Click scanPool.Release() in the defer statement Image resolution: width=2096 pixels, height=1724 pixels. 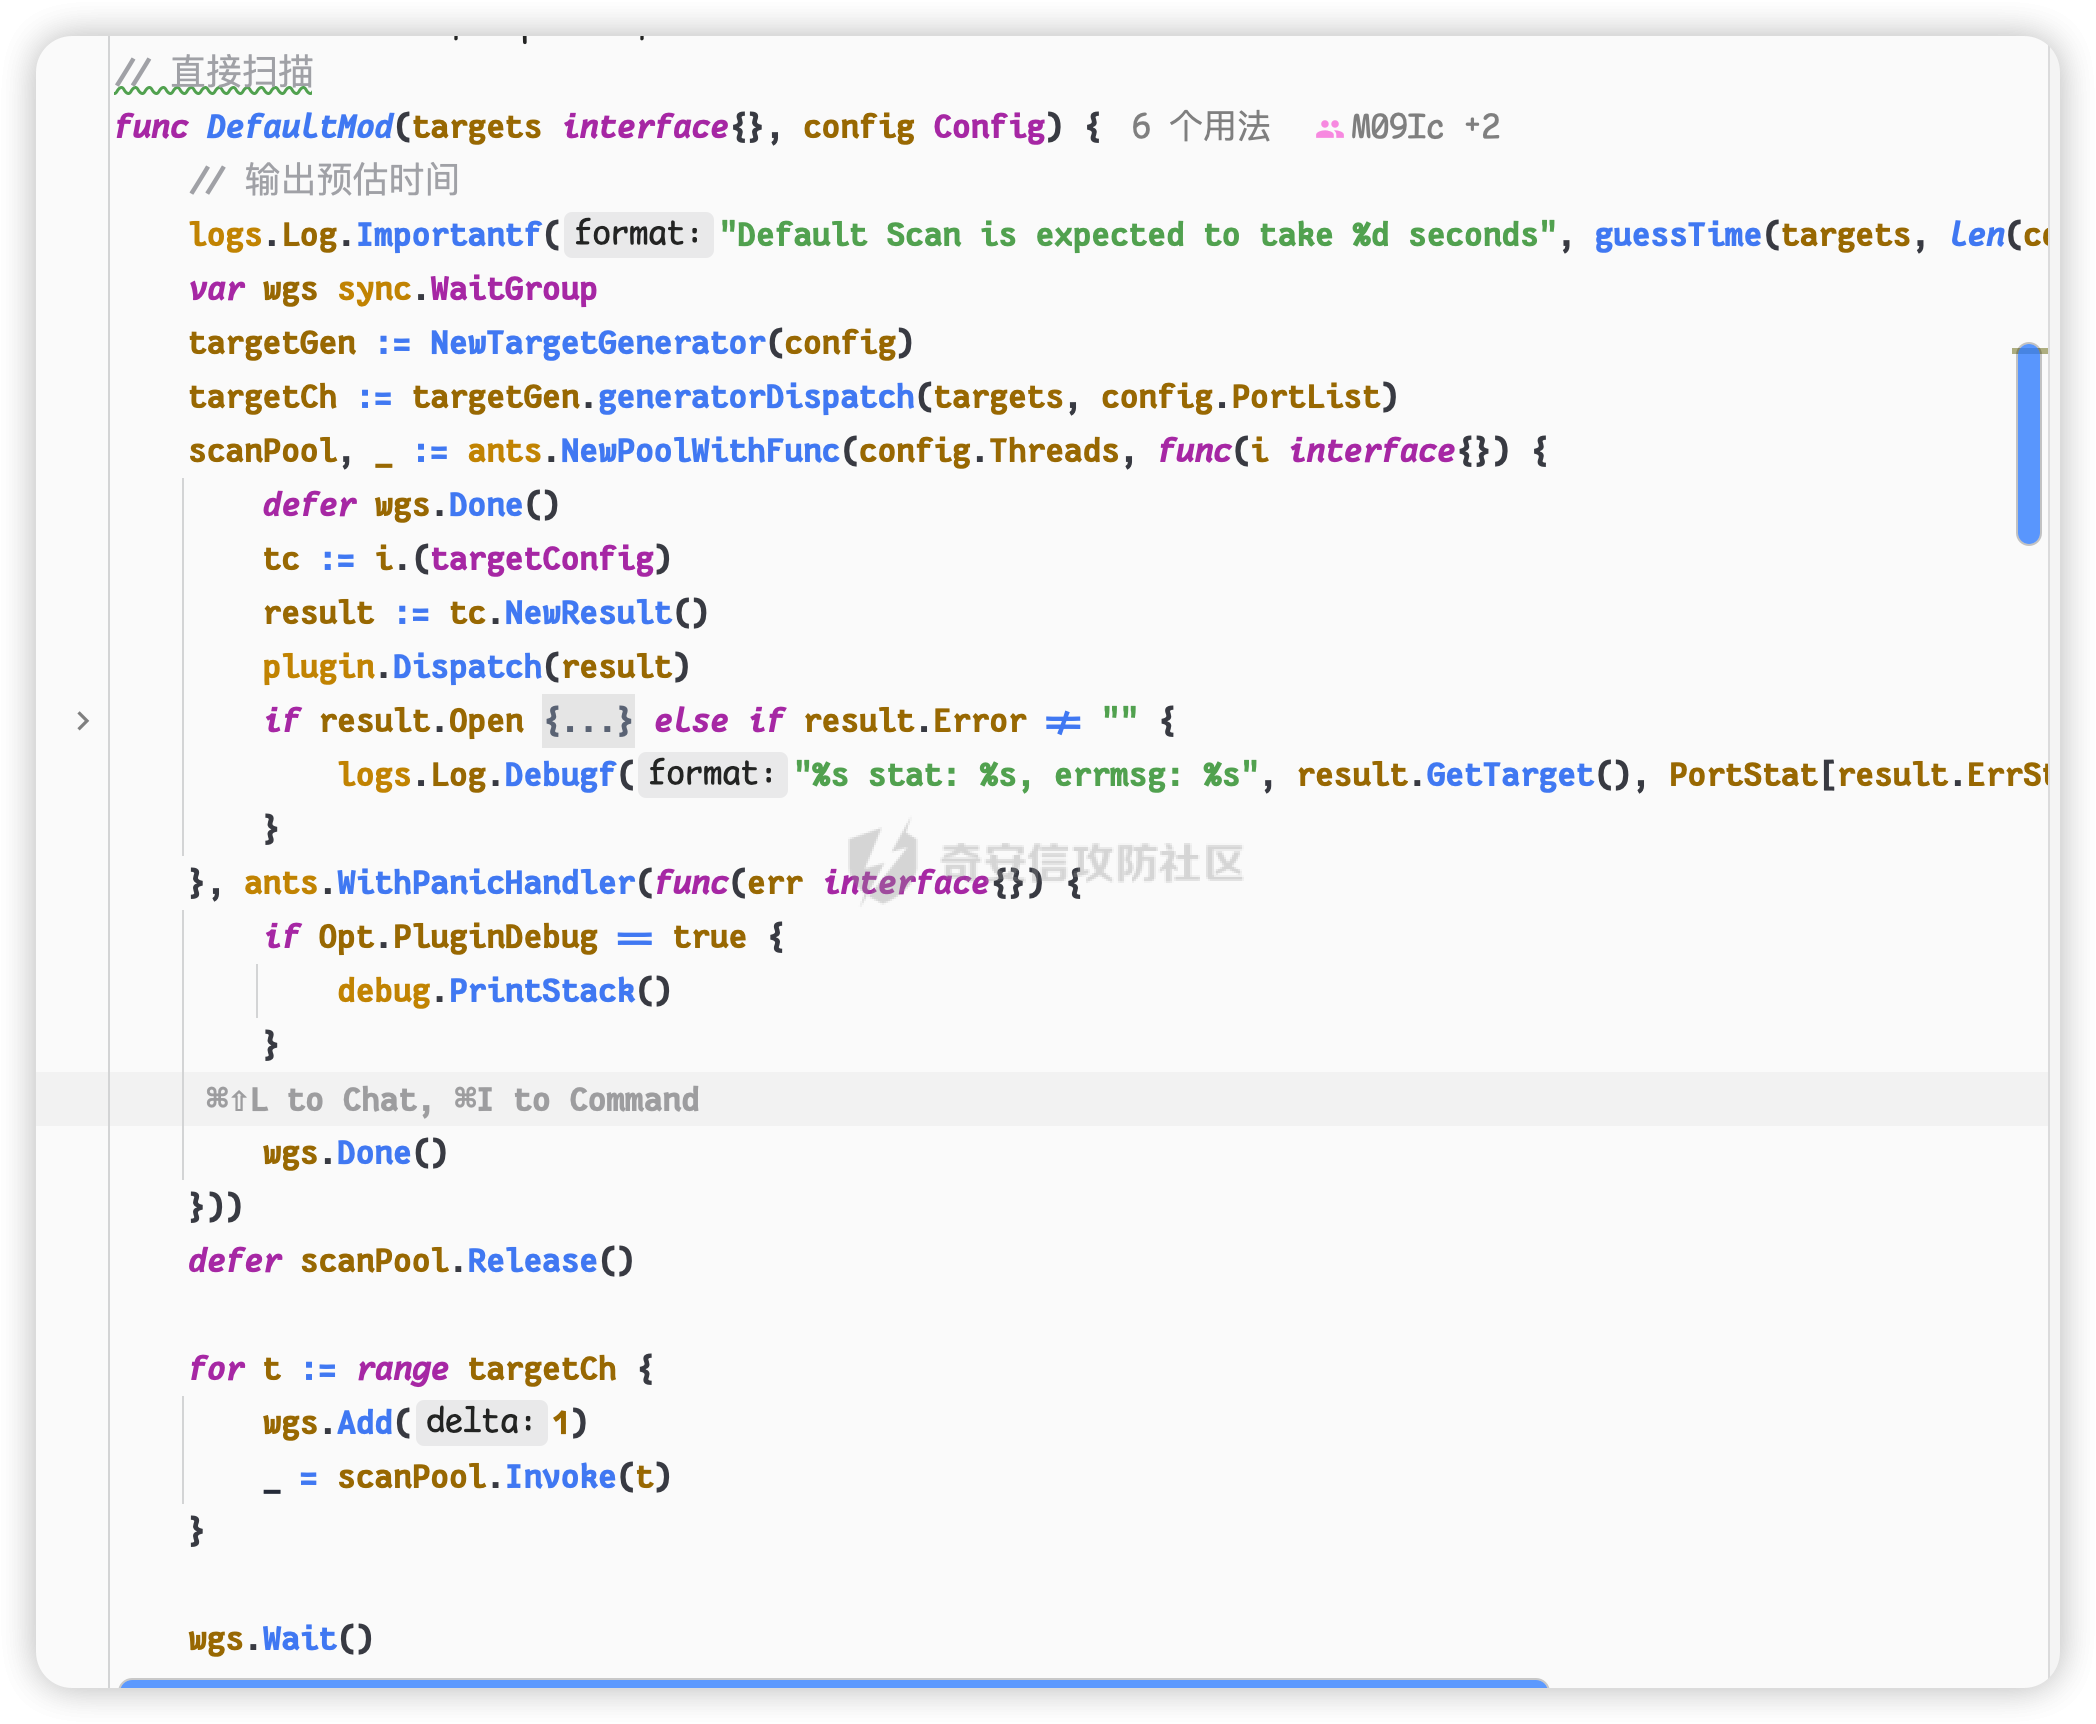pos(467,1261)
